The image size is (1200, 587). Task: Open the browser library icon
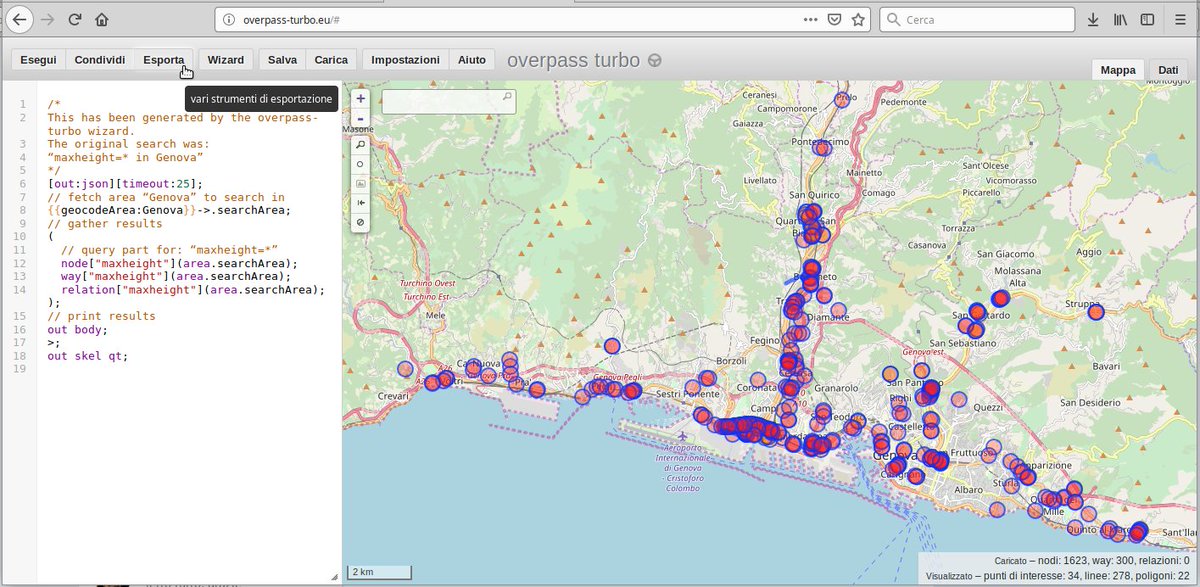pos(1121,19)
